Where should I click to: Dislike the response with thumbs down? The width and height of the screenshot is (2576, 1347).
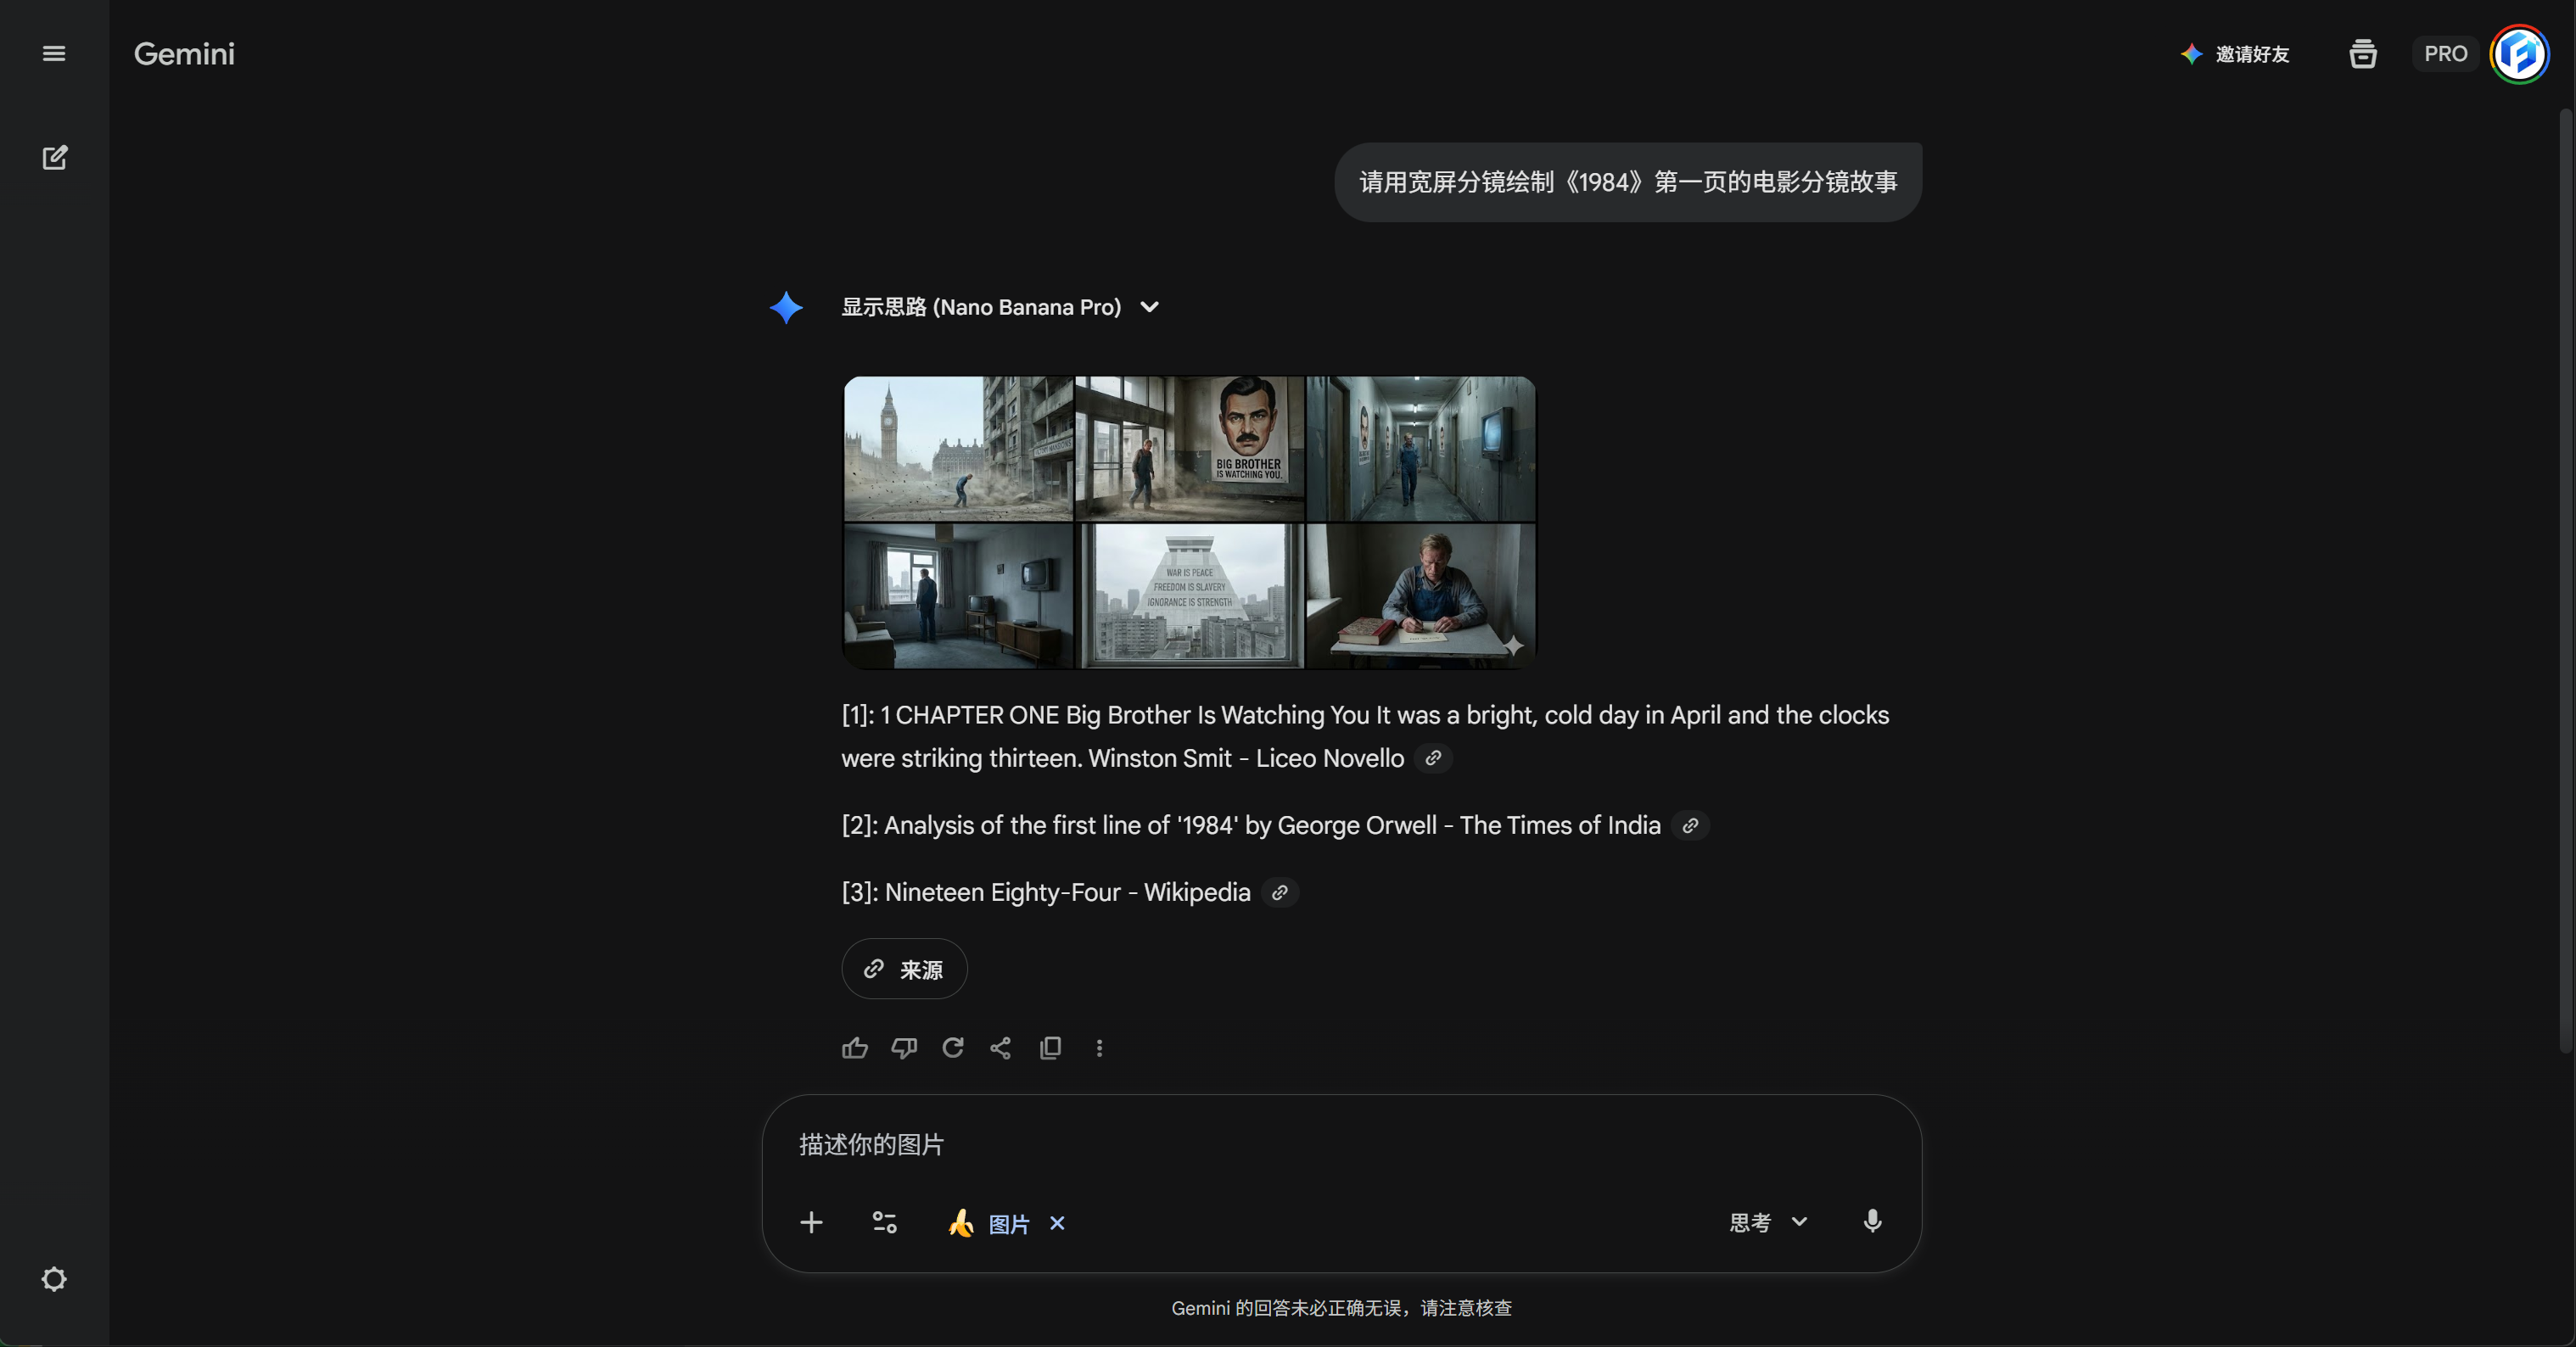(x=904, y=1048)
